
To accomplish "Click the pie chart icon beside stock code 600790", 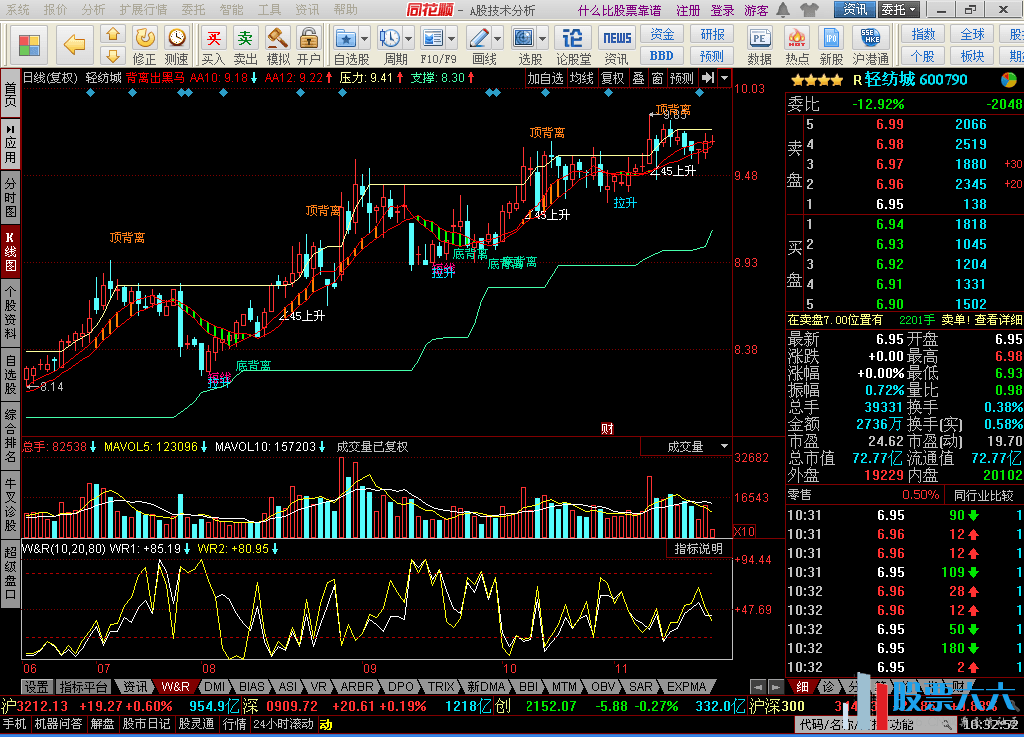I will point(1008,80).
